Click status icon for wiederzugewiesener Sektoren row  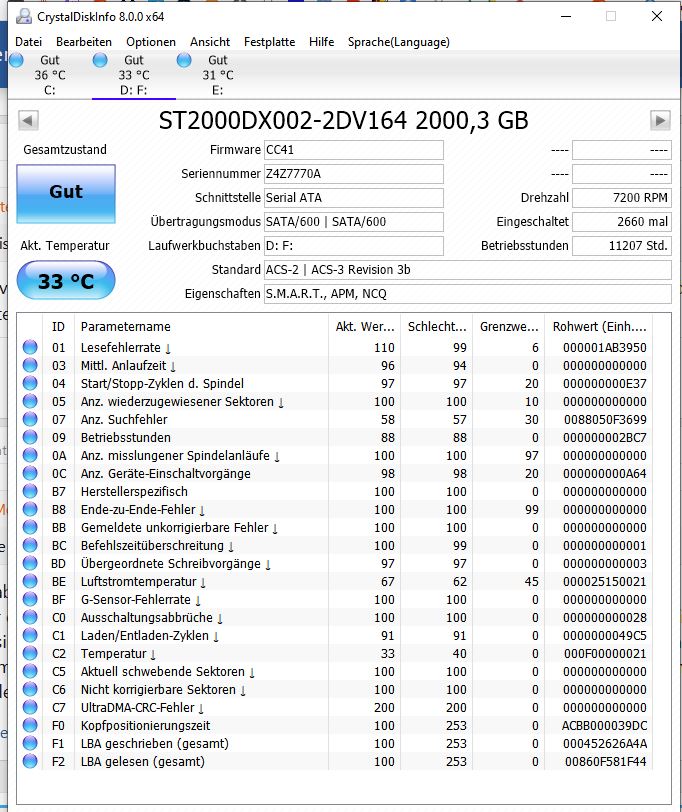click(30, 401)
